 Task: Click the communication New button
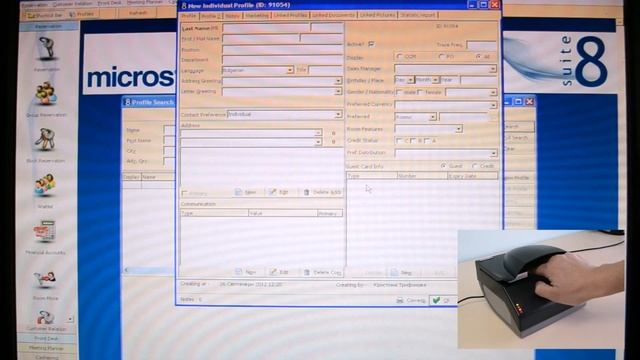[246, 272]
